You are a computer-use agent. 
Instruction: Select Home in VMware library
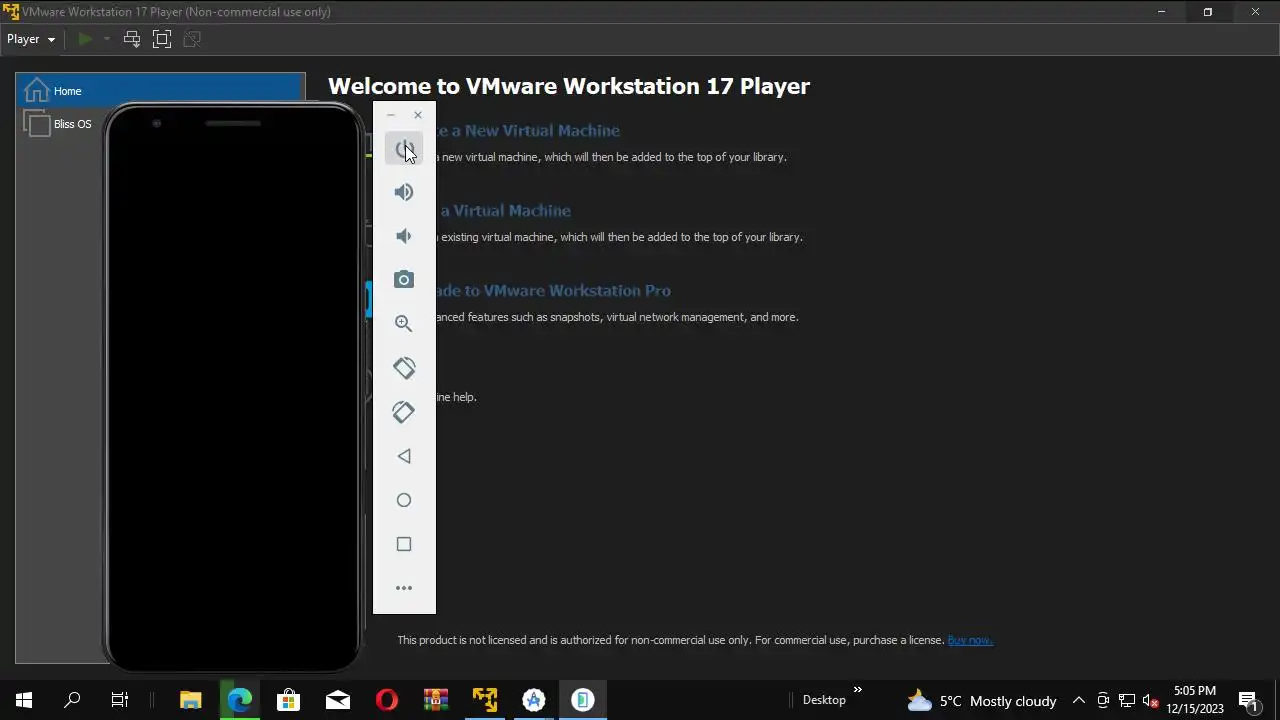(160, 91)
